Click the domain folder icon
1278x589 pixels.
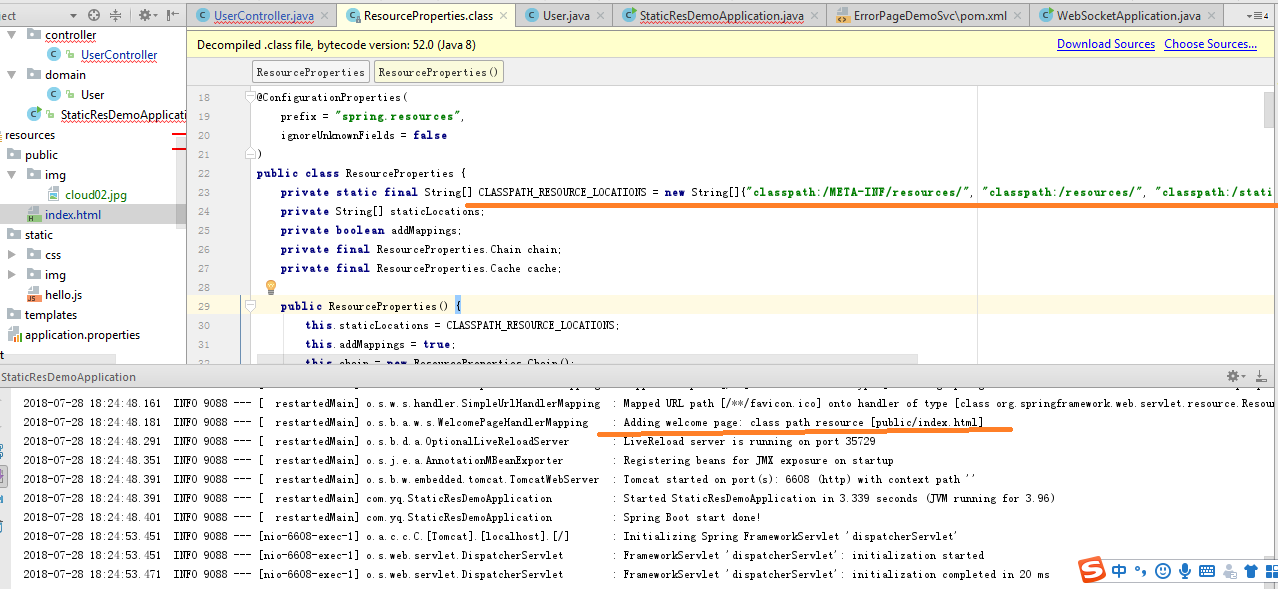pyautogui.click(x=33, y=75)
